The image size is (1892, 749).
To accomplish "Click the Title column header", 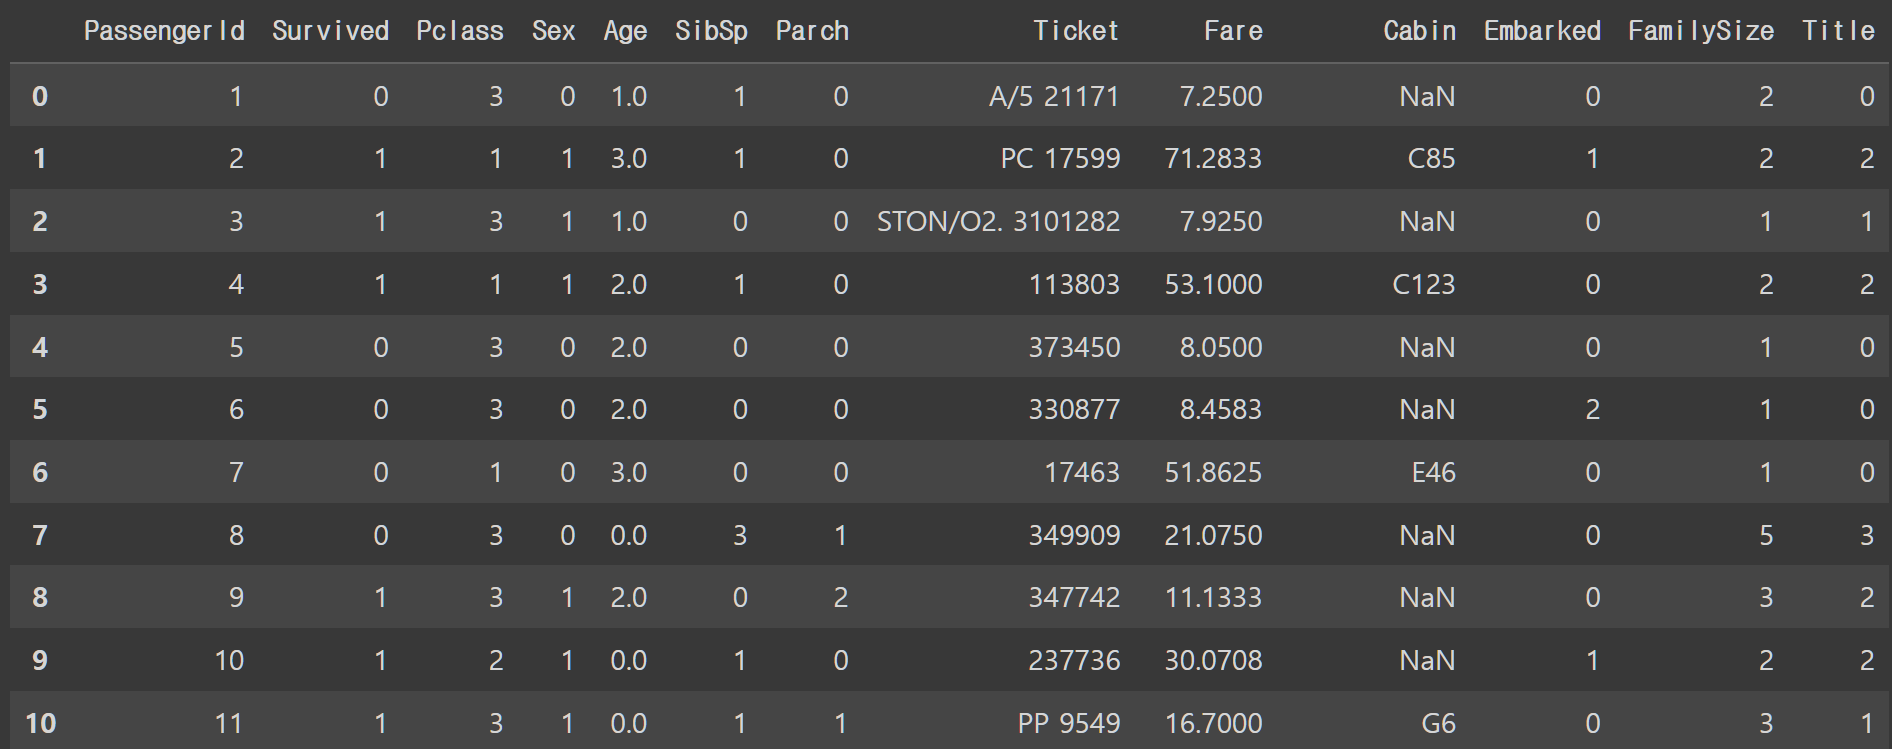I will coord(1838,31).
